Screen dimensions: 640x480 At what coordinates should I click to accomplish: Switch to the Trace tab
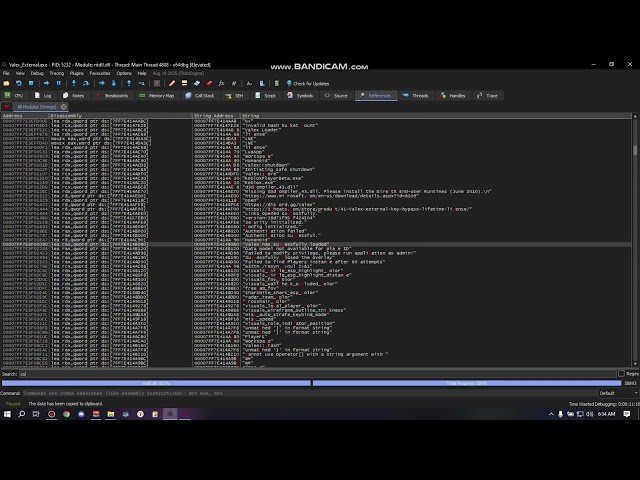[x=488, y=96]
